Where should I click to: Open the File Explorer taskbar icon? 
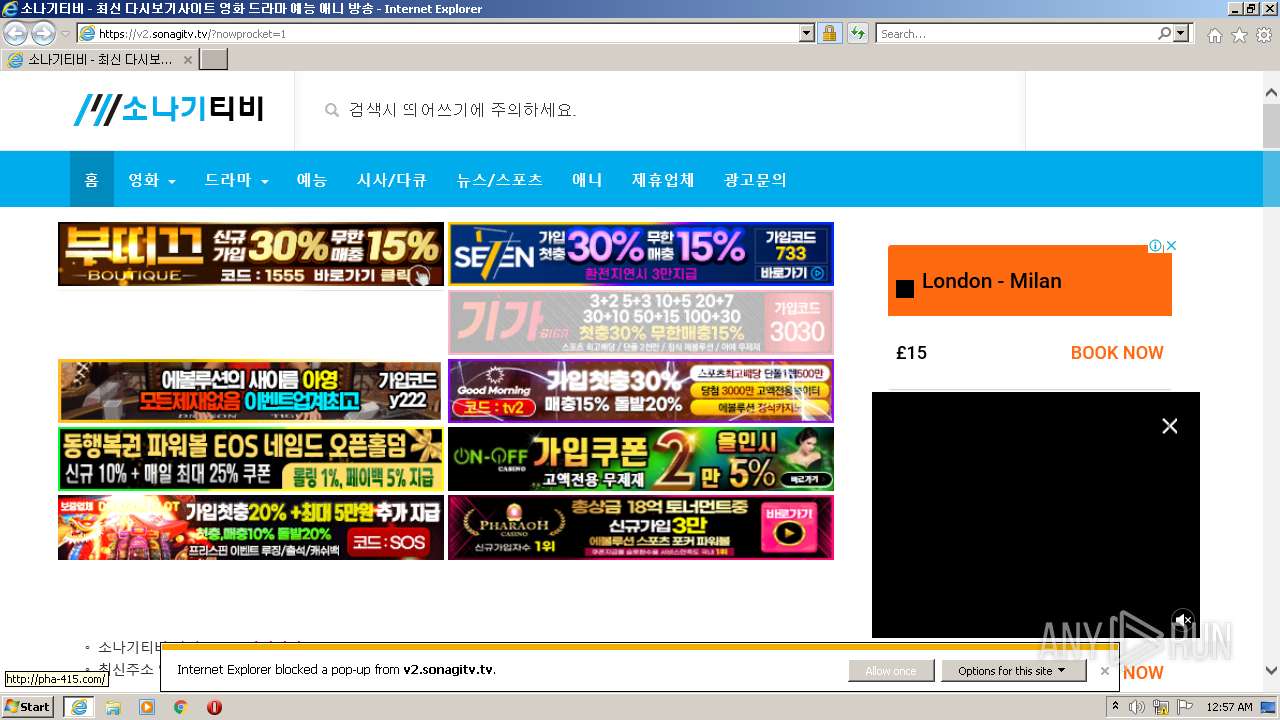tap(113, 707)
